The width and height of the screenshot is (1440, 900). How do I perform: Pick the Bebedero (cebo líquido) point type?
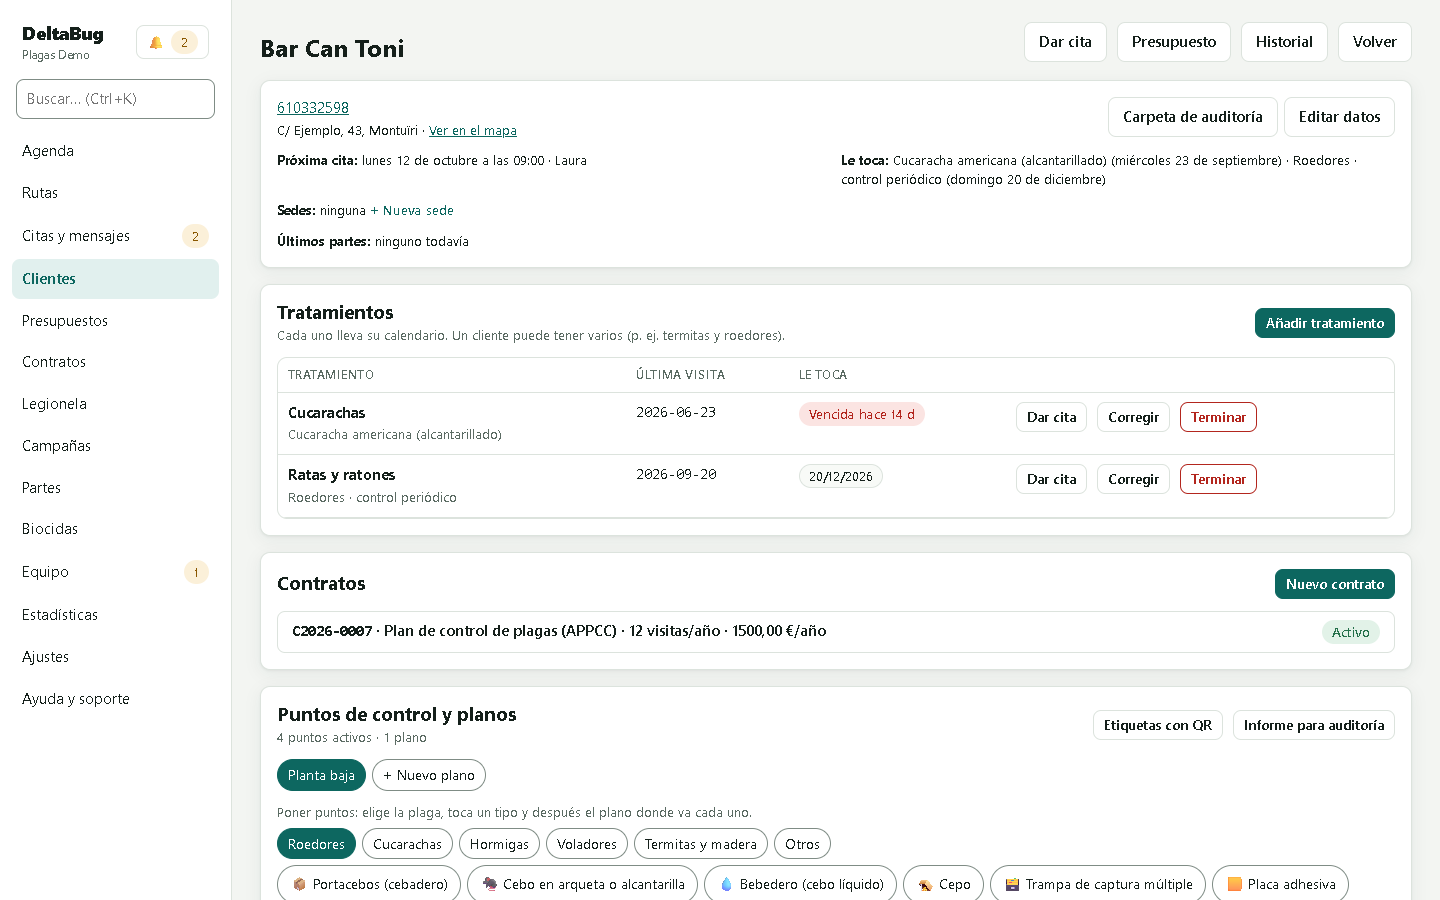(x=800, y=884)
